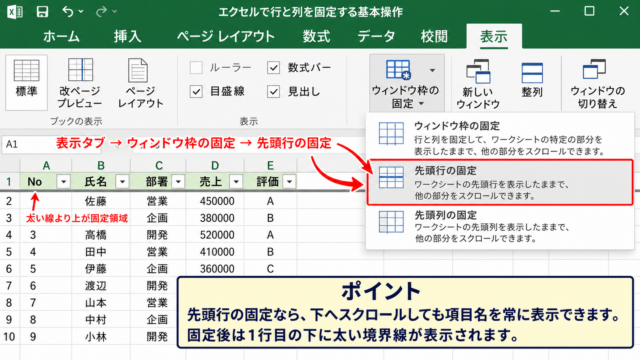This screenshot has width=640, height=360.
Task: Open the 校閲 tab
Action: point(434,36)
